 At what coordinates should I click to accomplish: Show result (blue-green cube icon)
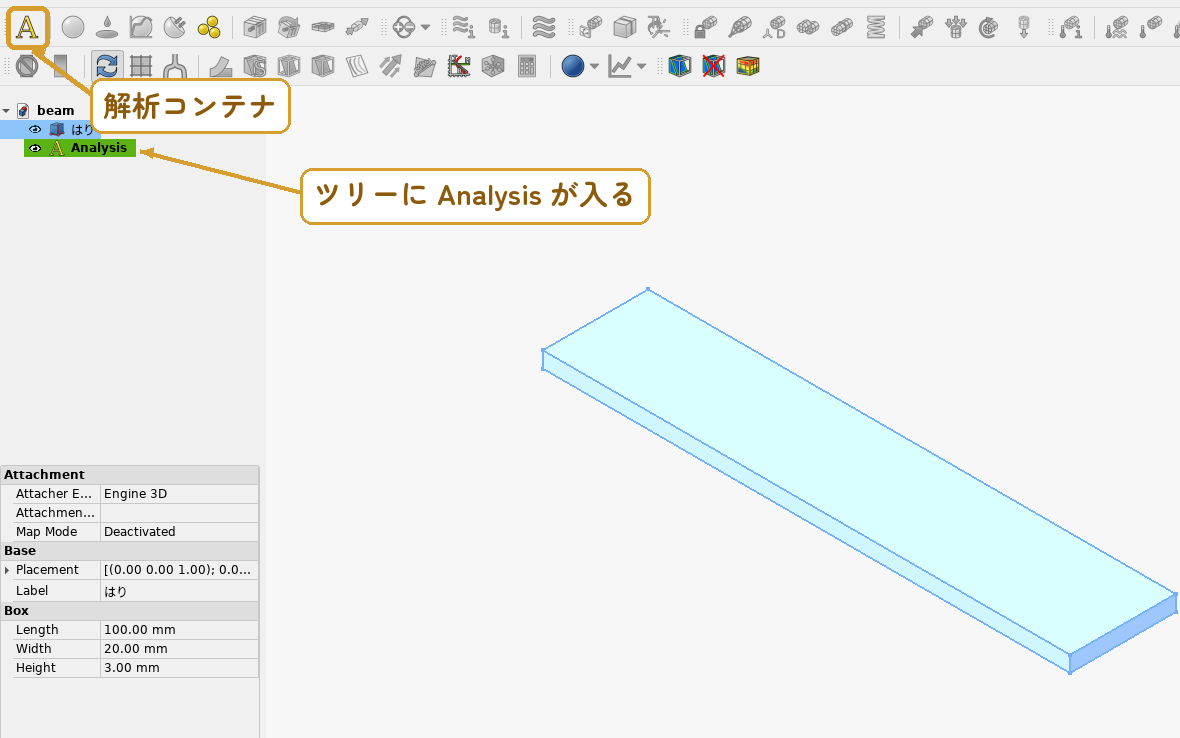(x=680, y=66)
